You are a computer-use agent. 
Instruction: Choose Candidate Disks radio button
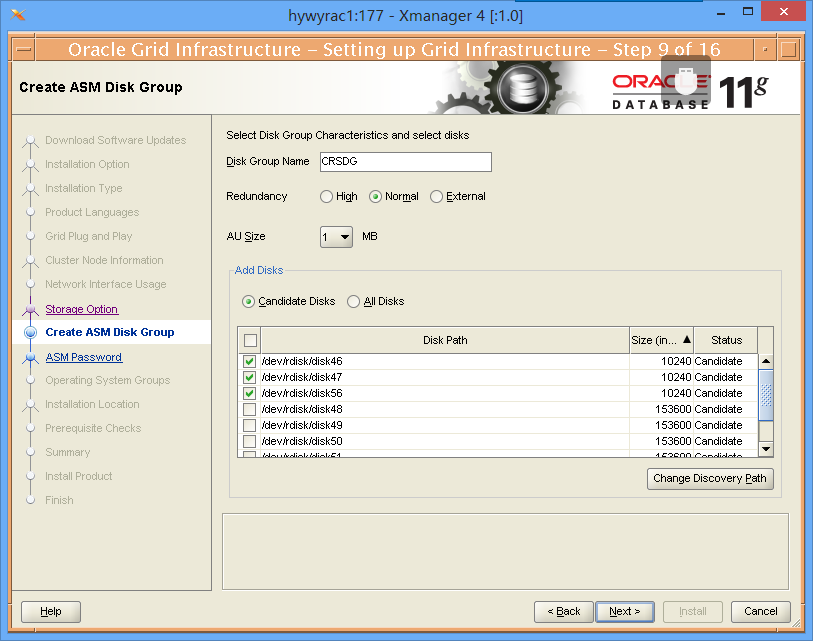[x=248, y=301]
